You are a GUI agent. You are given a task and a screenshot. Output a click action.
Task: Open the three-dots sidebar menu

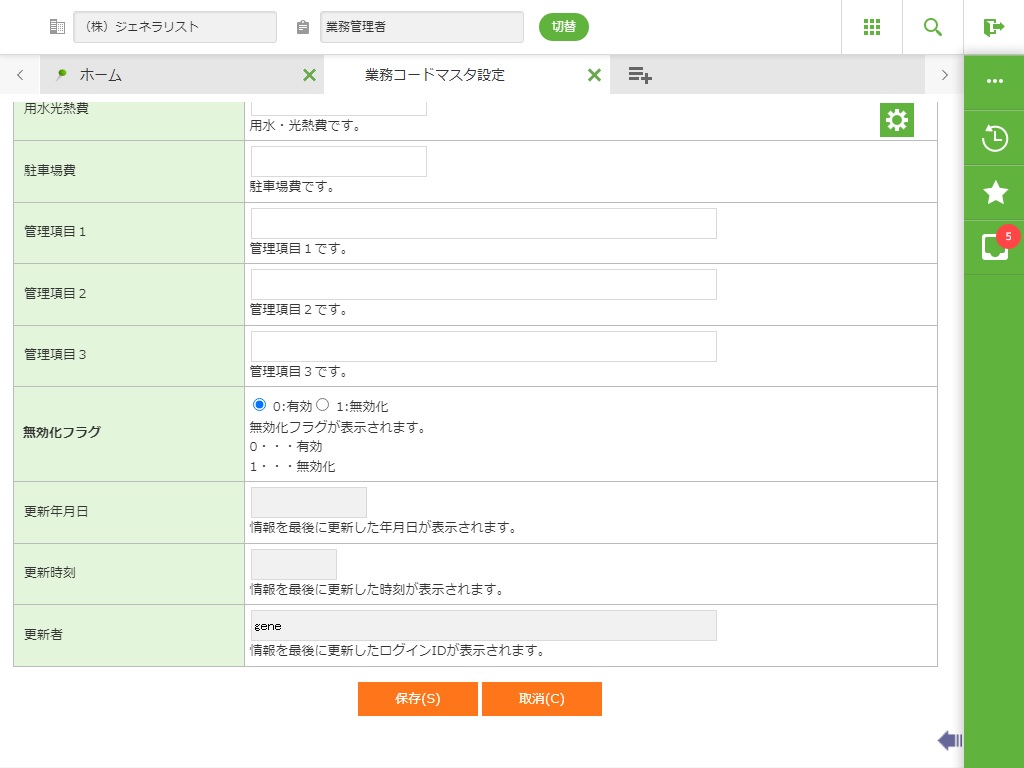tap(994, 81)
